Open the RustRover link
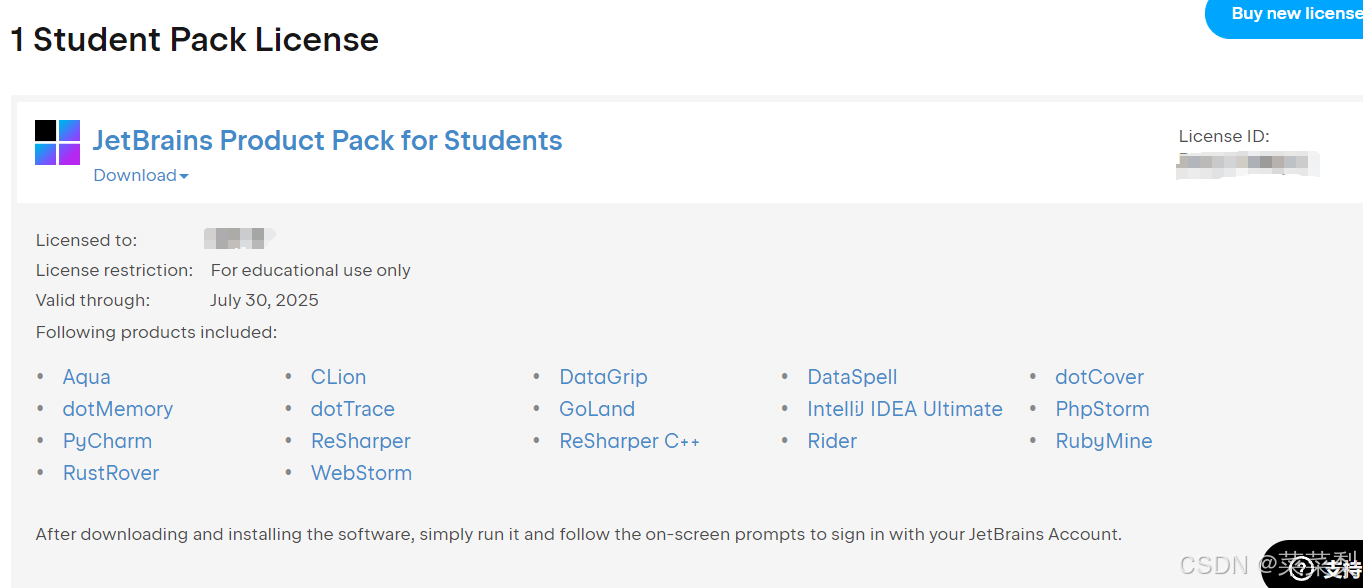1363x588 pixels. 111,473
